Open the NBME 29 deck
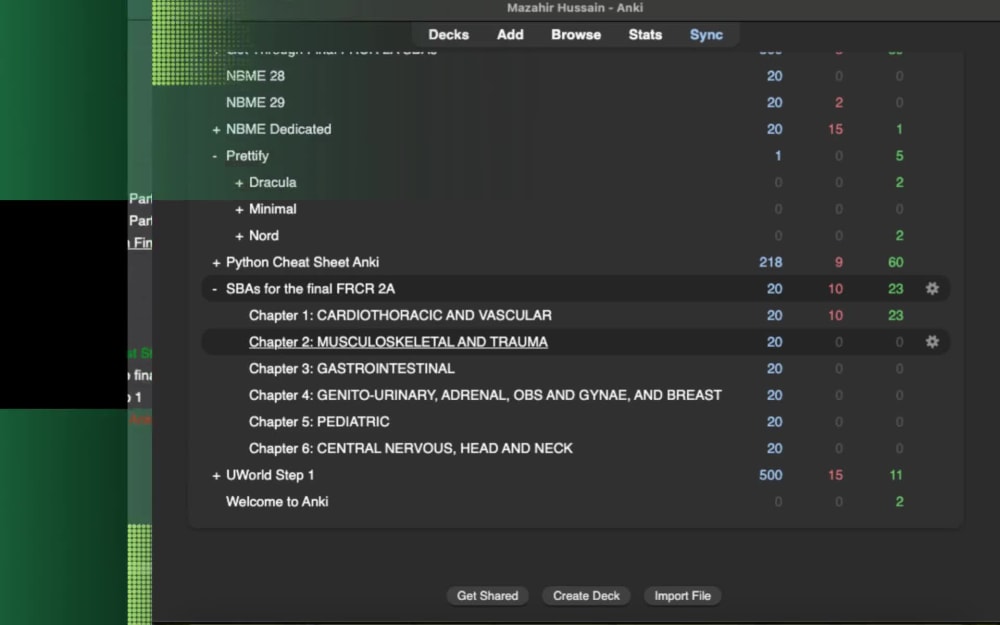Viewport: 1000px width, 625px height. click(x=255, y=103)
